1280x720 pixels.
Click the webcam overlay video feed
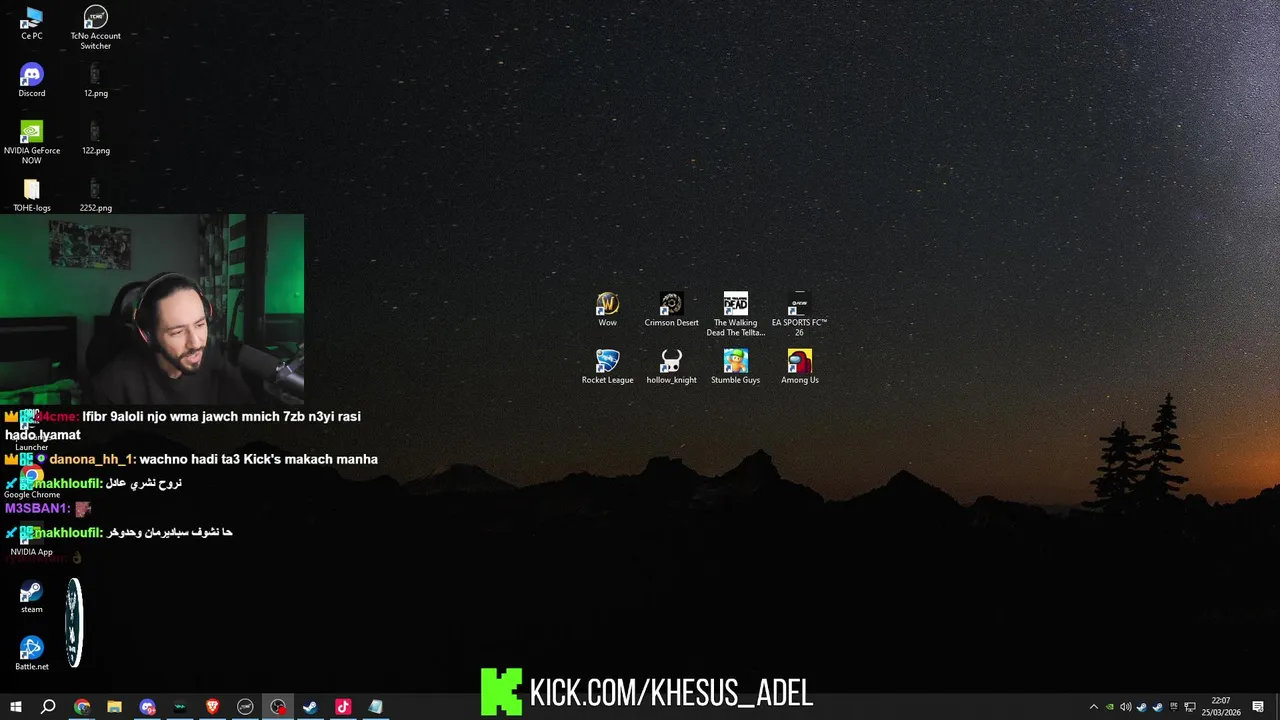(152, 308)
